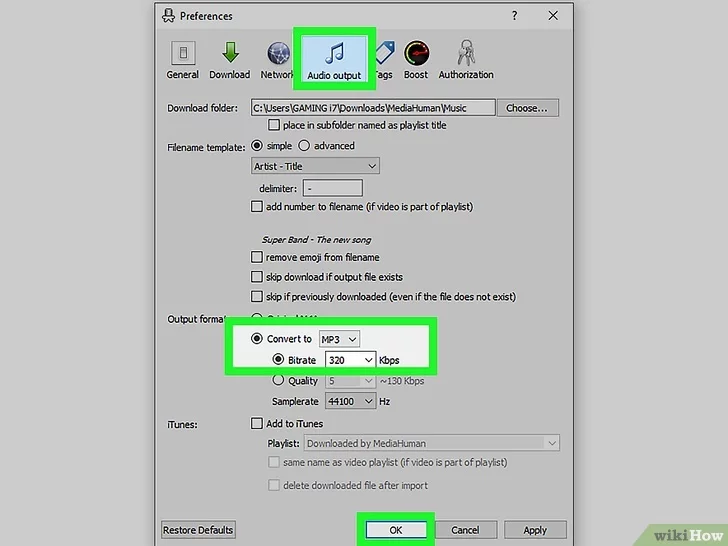Enable skip download if output file exists
This screenshot has height=546, width=728.
coord(256,277)
